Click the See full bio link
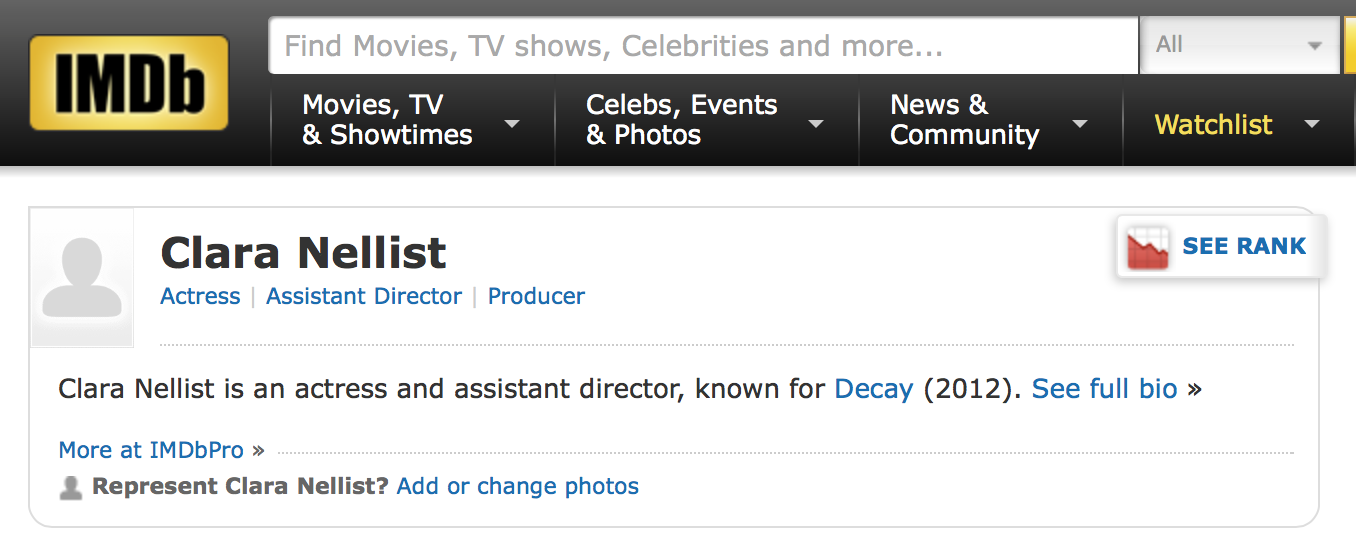1356x542 pixels. coord(1104,388)
